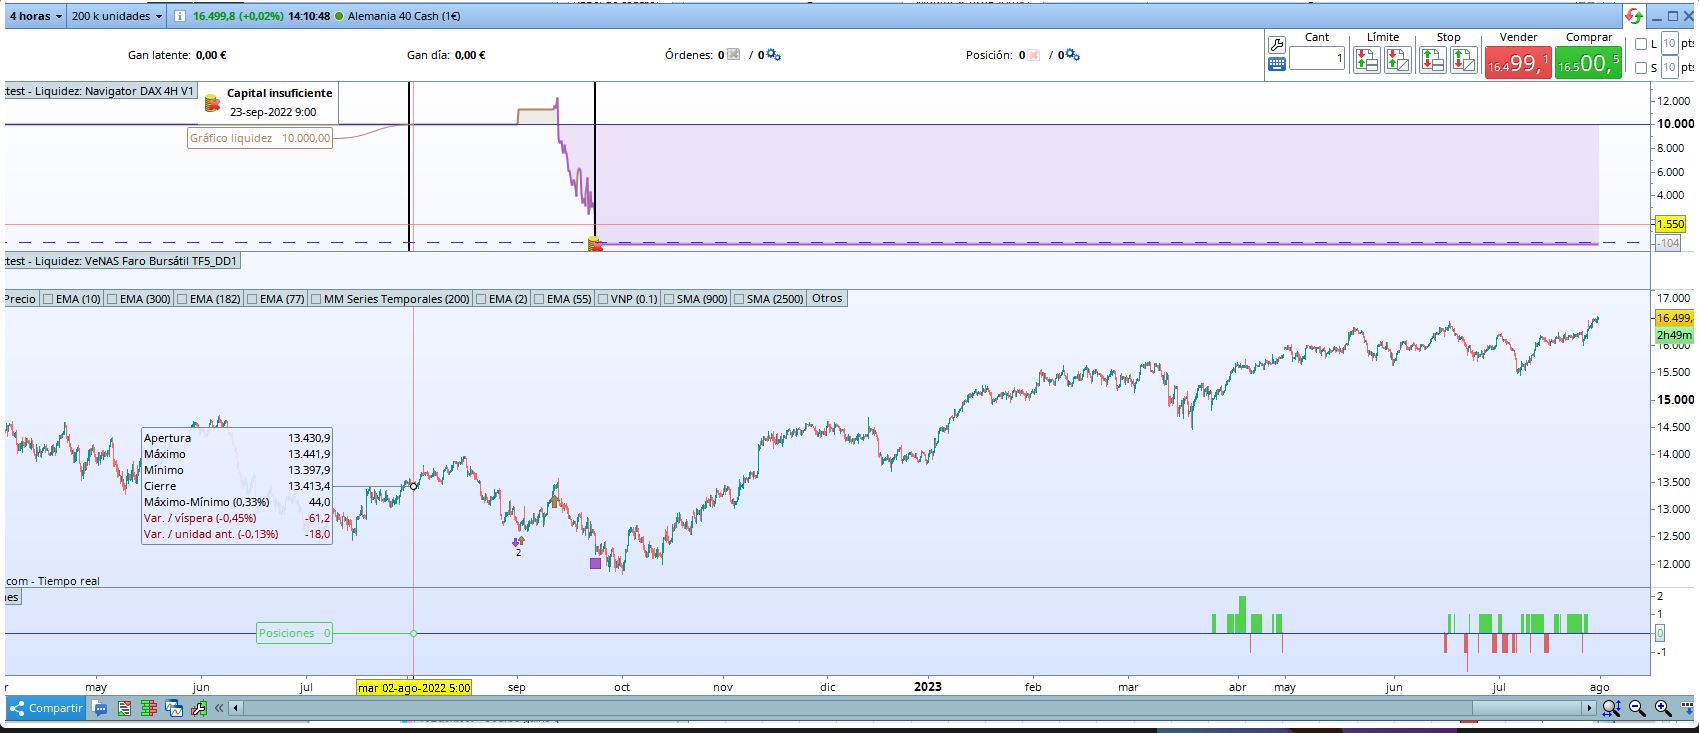Click the Gráfico liquidez value label

click(260, 138)
